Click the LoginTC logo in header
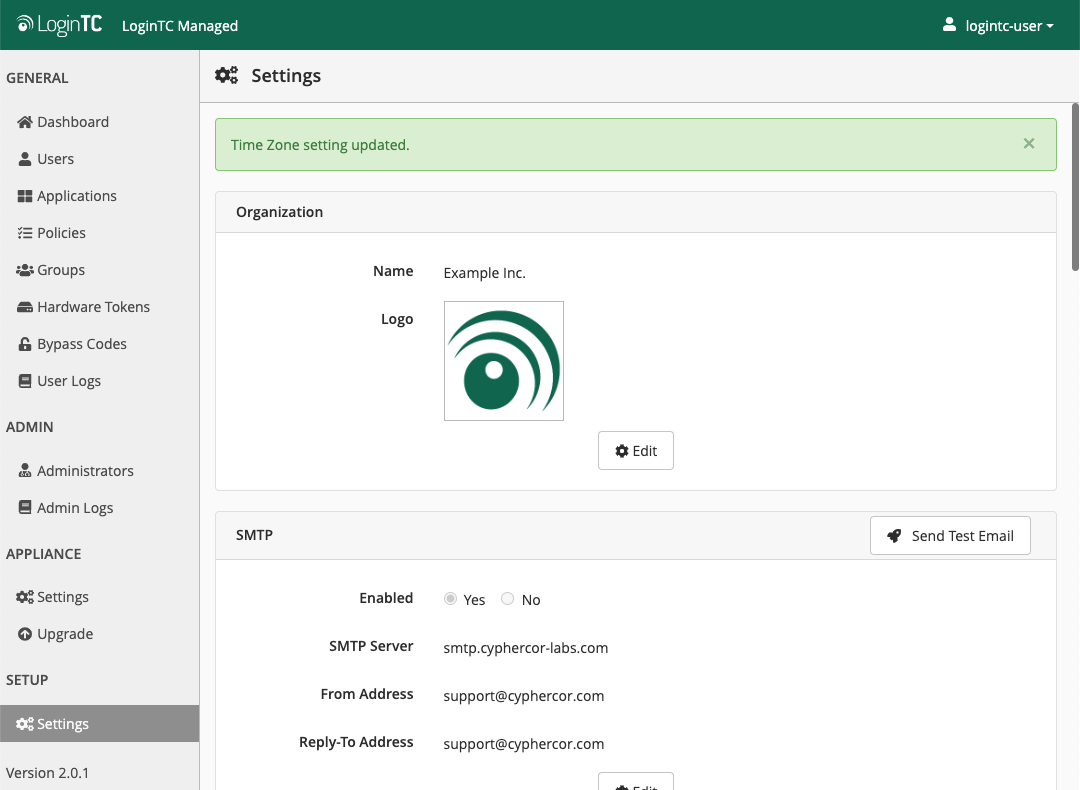 point(60,25)
